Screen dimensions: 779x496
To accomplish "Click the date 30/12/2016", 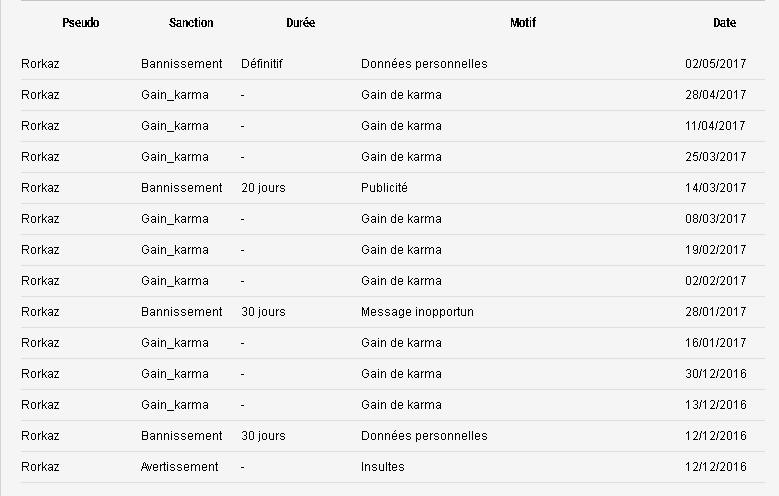I will coord(715,374).
